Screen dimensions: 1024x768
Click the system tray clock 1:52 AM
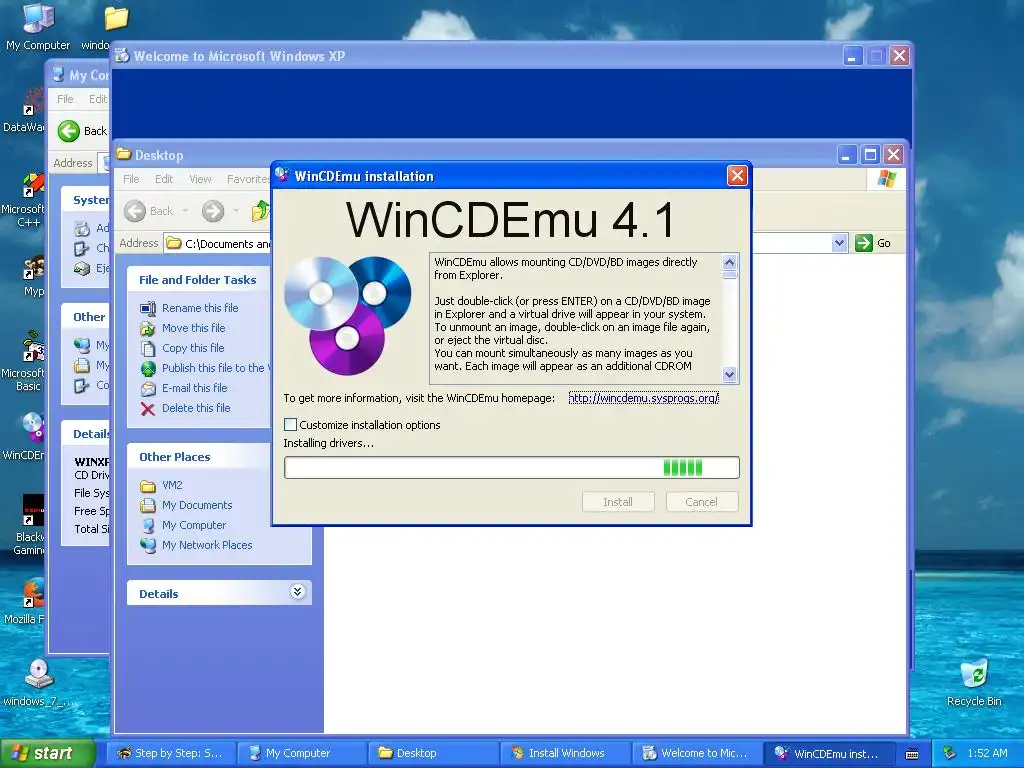click(987, 753)
